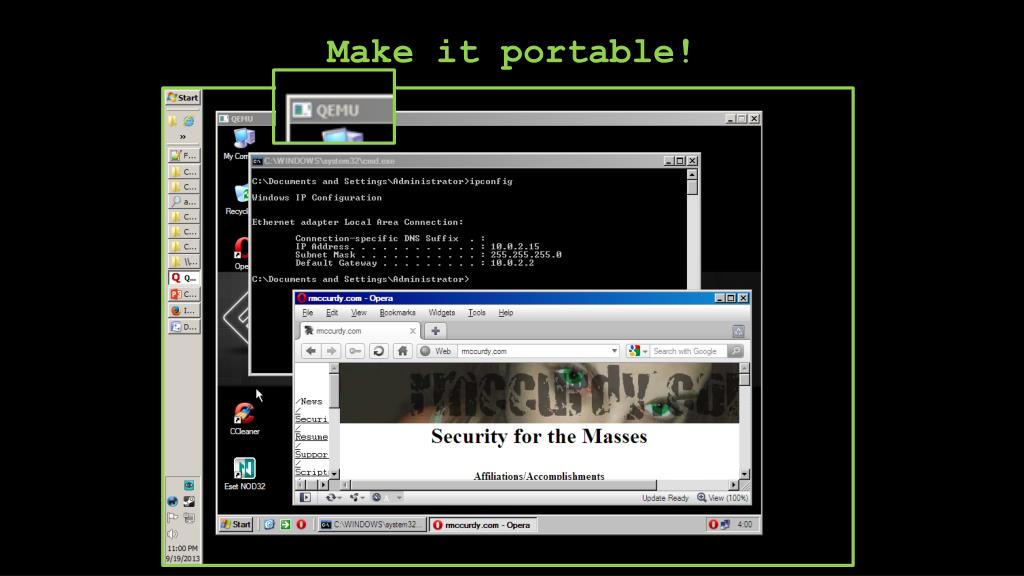
Task: Select Recycle Bin desktop icon in QEMU
Action: tap(238, 199)
